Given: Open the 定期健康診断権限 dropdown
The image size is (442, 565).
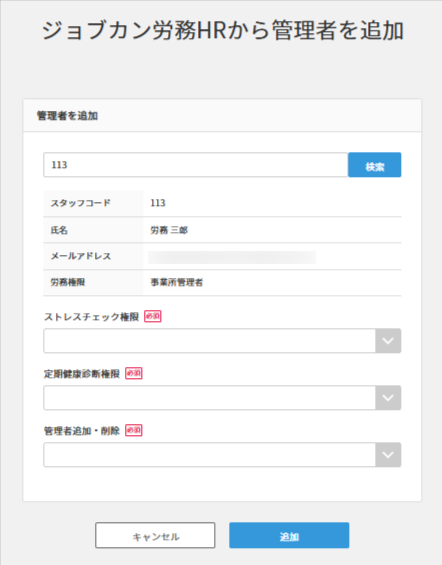Looking at the screenshot, I should (222, 397).
